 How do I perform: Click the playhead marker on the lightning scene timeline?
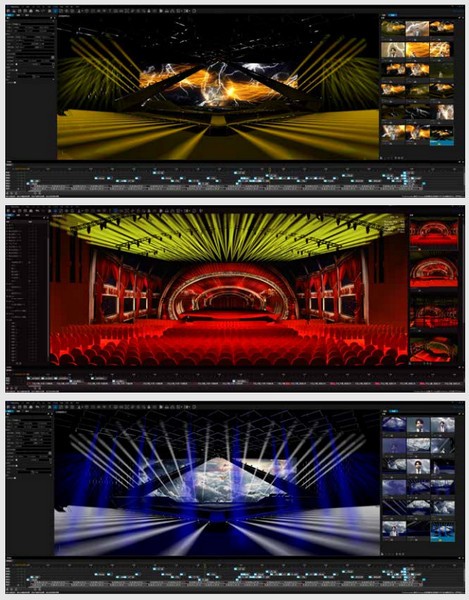coord(269,169)
